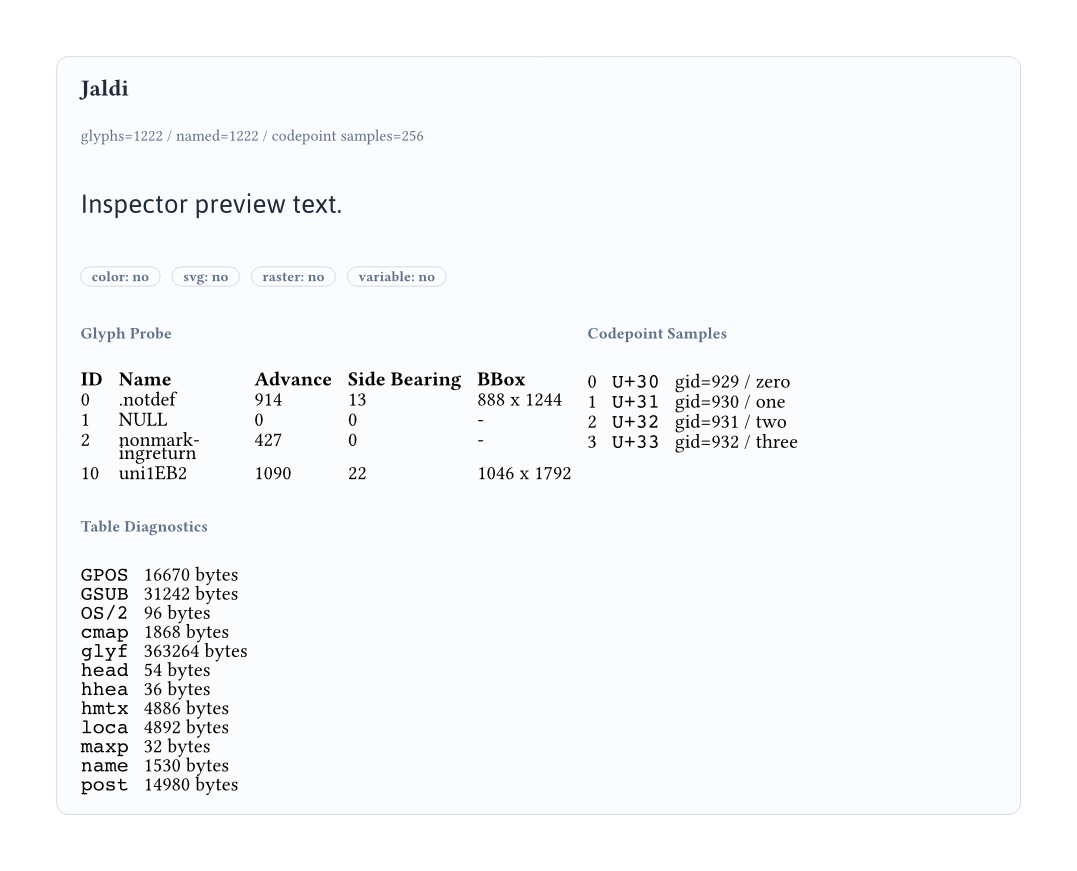This screenshot has width=1077, height=871.
Task: Select the hmtx table tag
Action: click(x=104, y=709)
